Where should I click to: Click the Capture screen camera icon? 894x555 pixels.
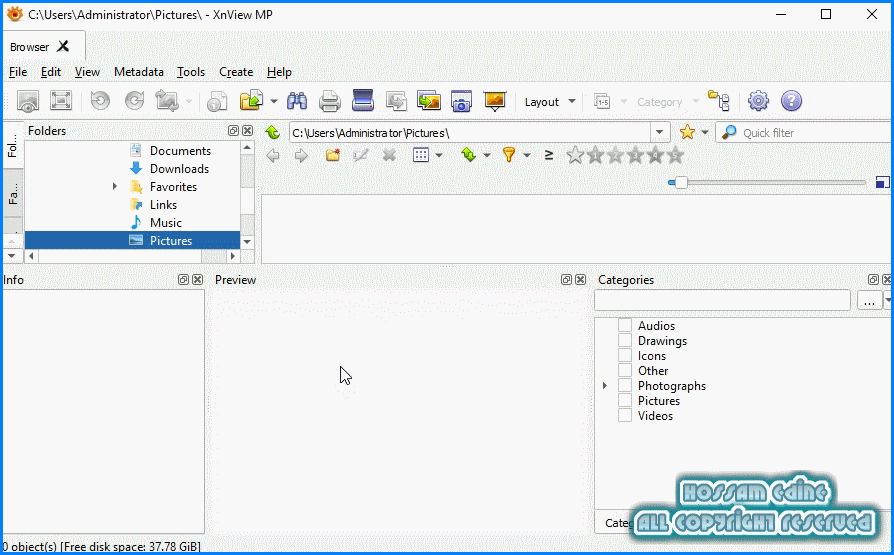tap(461, 102)
